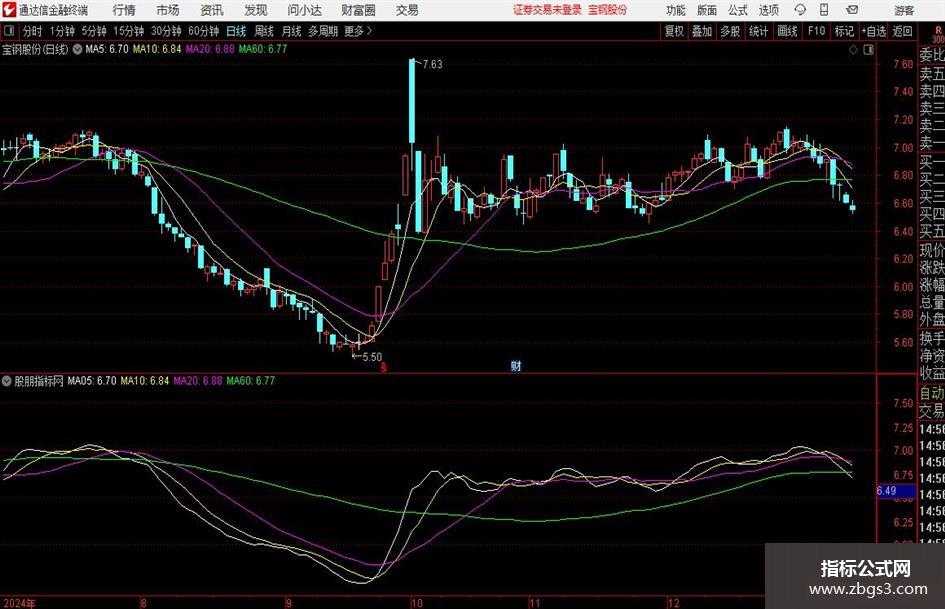Viewport: 945px width, 609px height.
Task: Click the 画线 drawing toolbar button
Action: (788, 31)
